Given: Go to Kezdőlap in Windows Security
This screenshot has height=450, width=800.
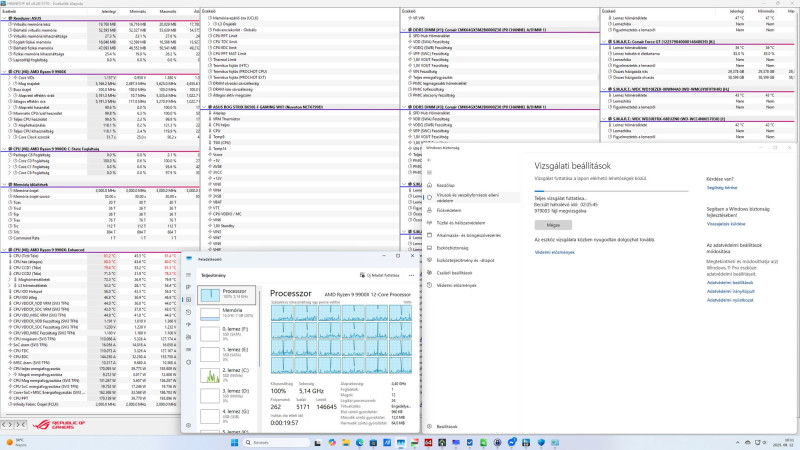Looking at the screenshot, I should click(445, 185).
